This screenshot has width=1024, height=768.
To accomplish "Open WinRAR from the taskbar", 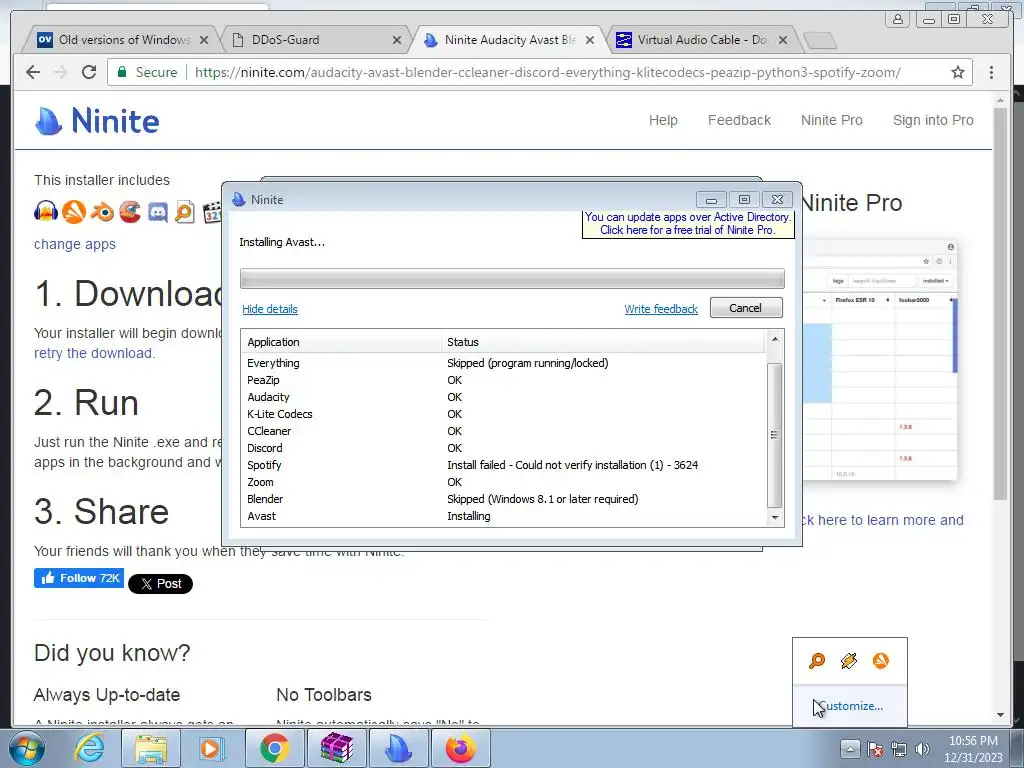I will pos(336,748).
